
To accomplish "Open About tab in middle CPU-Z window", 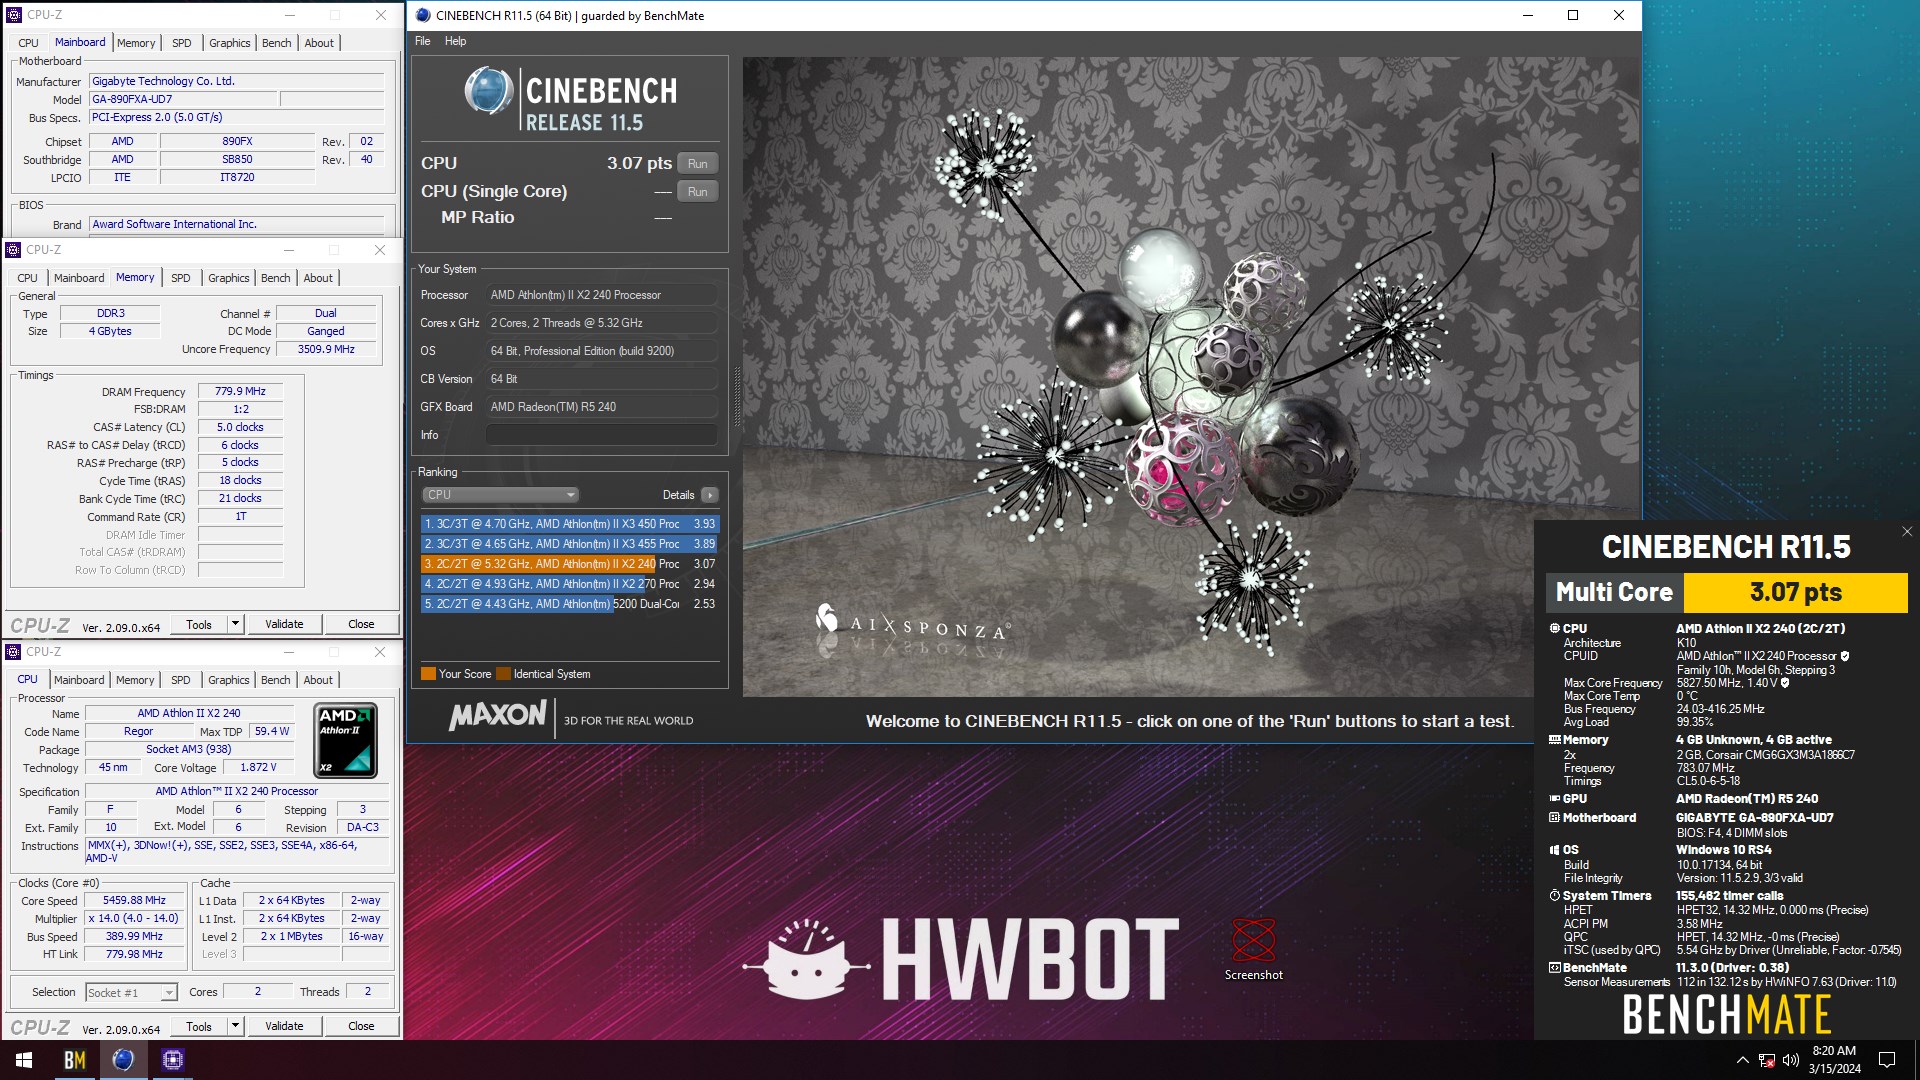I will pos(318,278).
